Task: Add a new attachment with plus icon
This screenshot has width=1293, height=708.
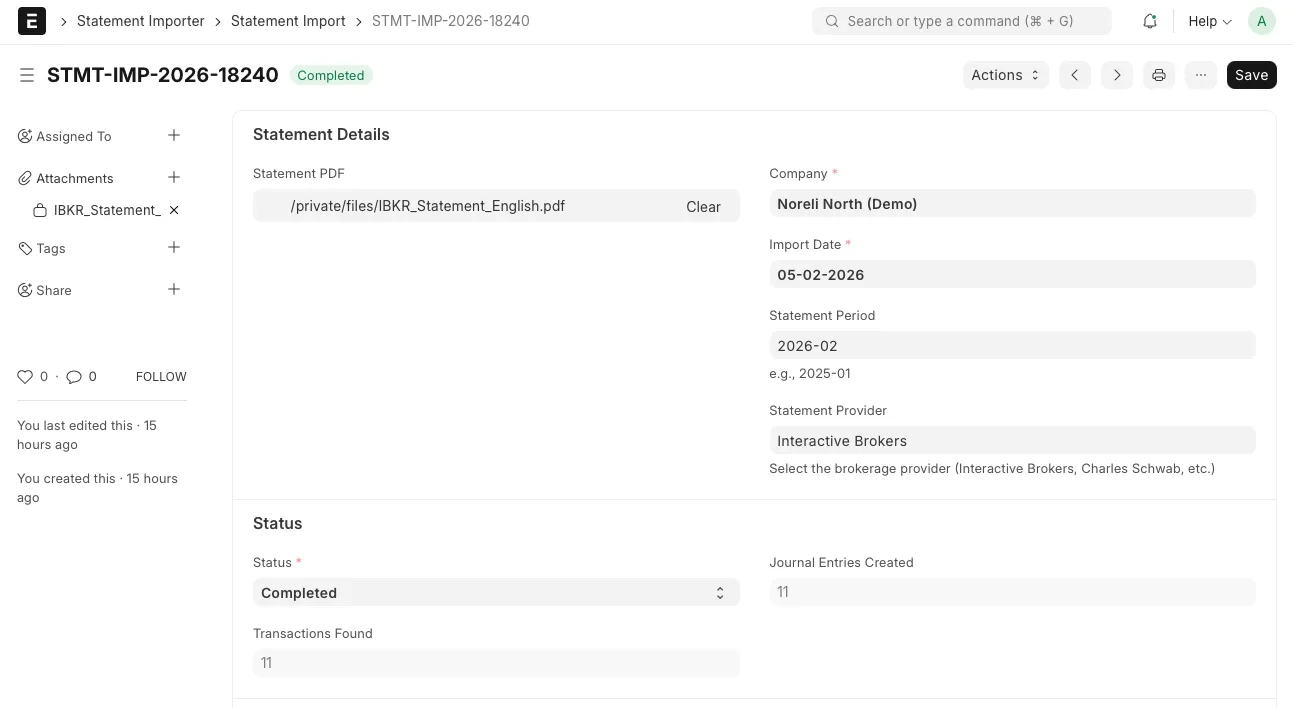Action: pos(174,178)
